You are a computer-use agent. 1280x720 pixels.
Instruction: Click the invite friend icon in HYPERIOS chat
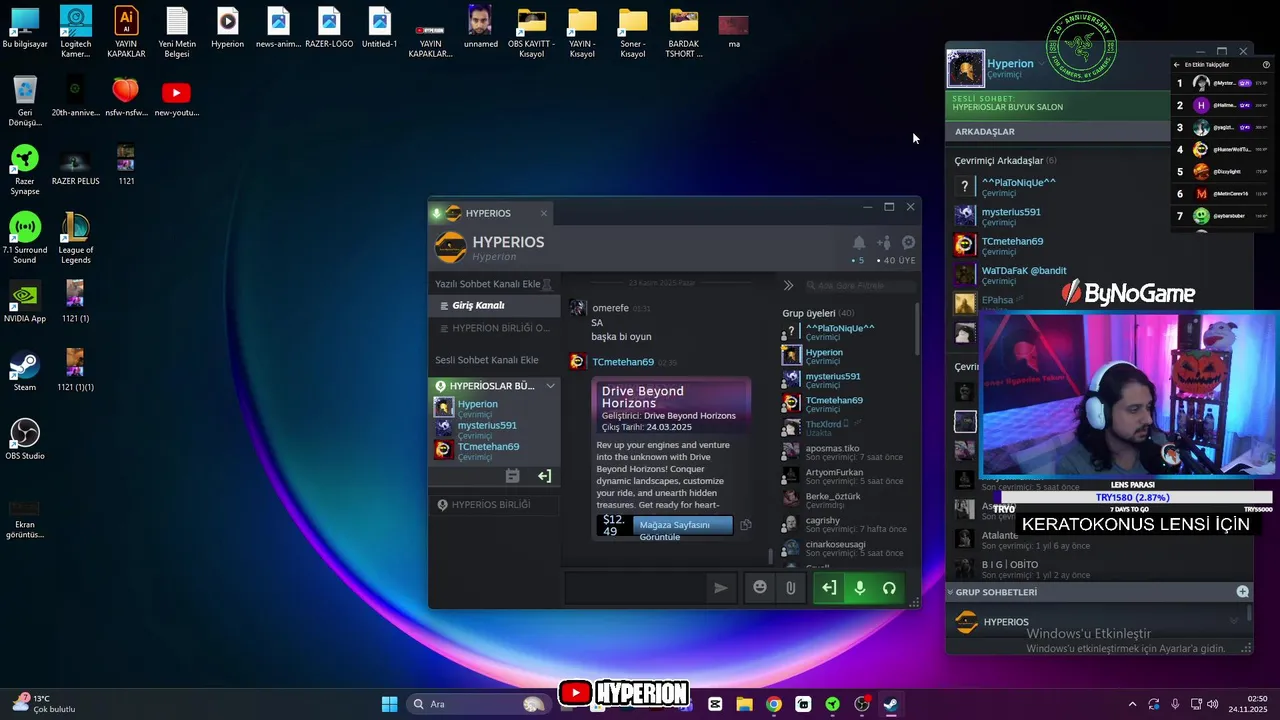click(x=884, y=243)
